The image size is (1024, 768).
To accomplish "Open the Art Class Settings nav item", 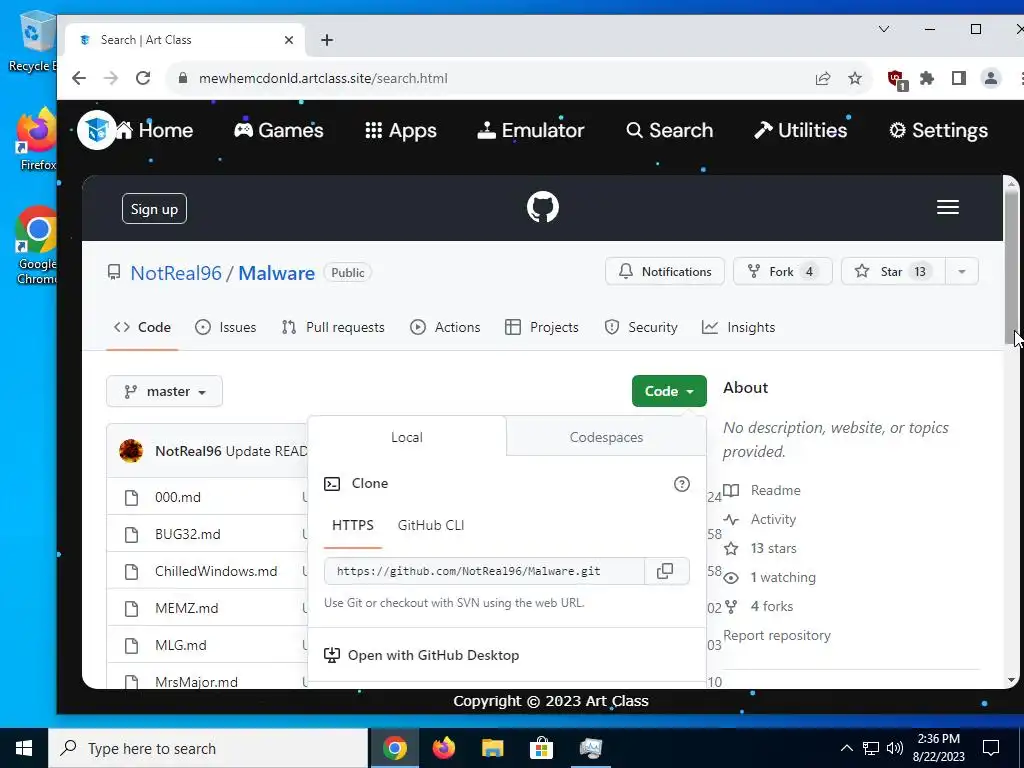I will [938, 130].
